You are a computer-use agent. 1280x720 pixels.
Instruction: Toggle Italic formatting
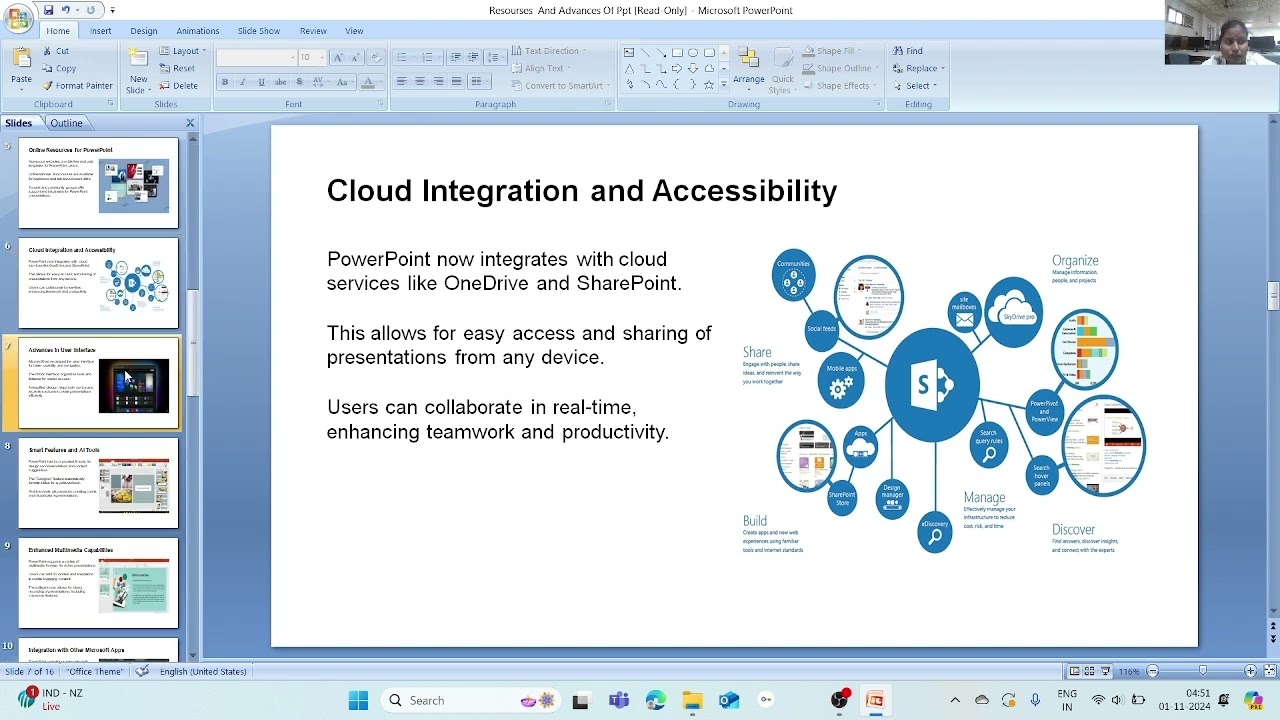point(242,82)
